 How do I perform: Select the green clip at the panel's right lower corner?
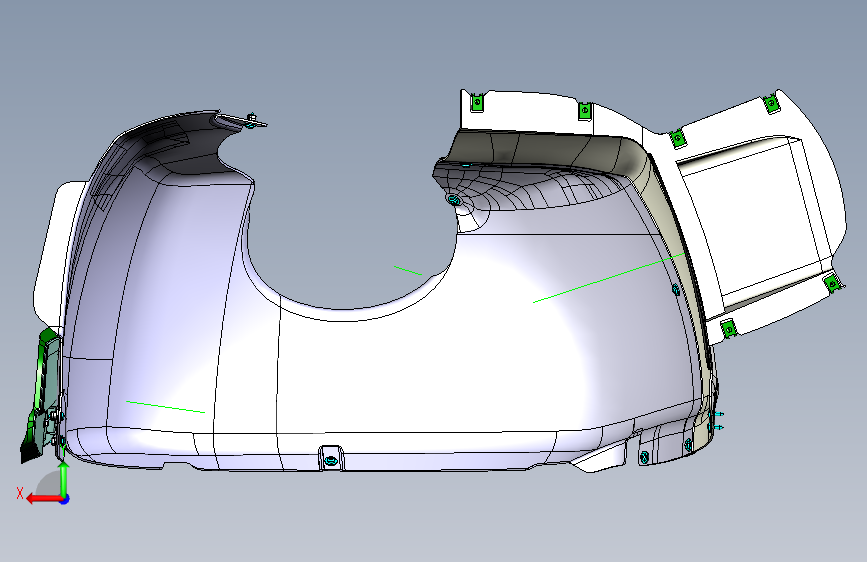(x=832, y=284)
